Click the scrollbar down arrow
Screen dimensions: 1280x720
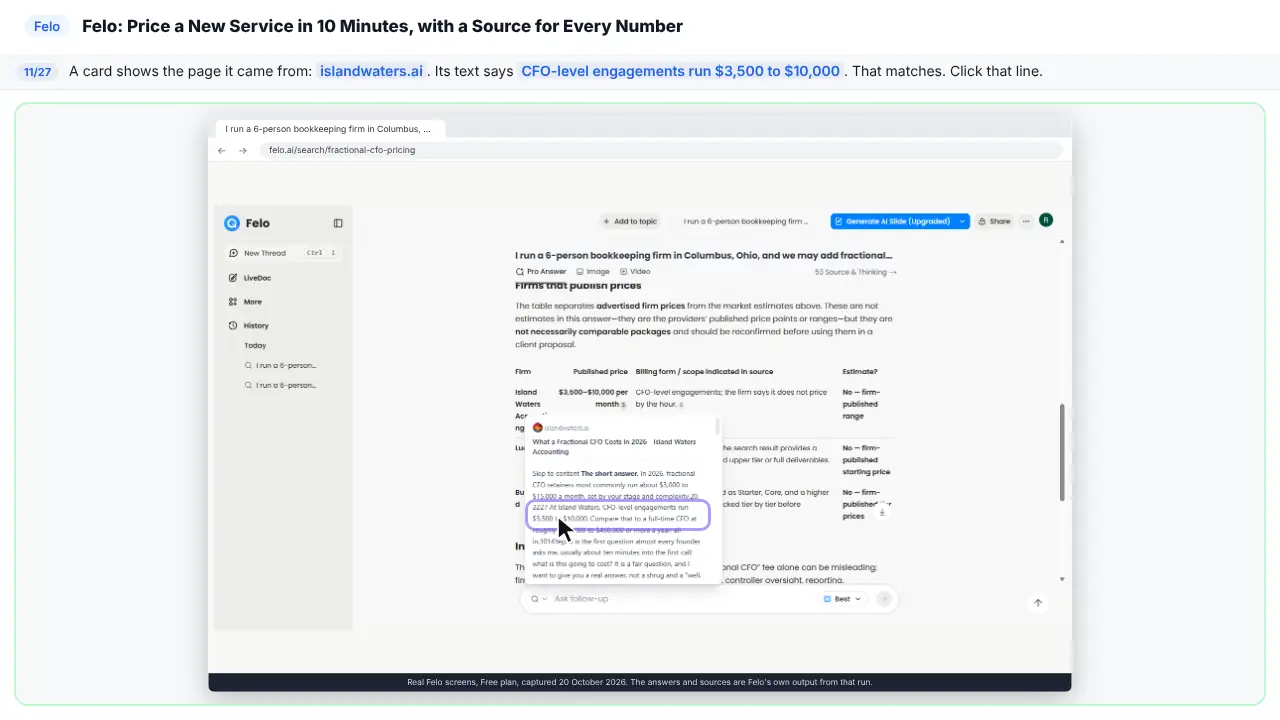(1061, 579)
